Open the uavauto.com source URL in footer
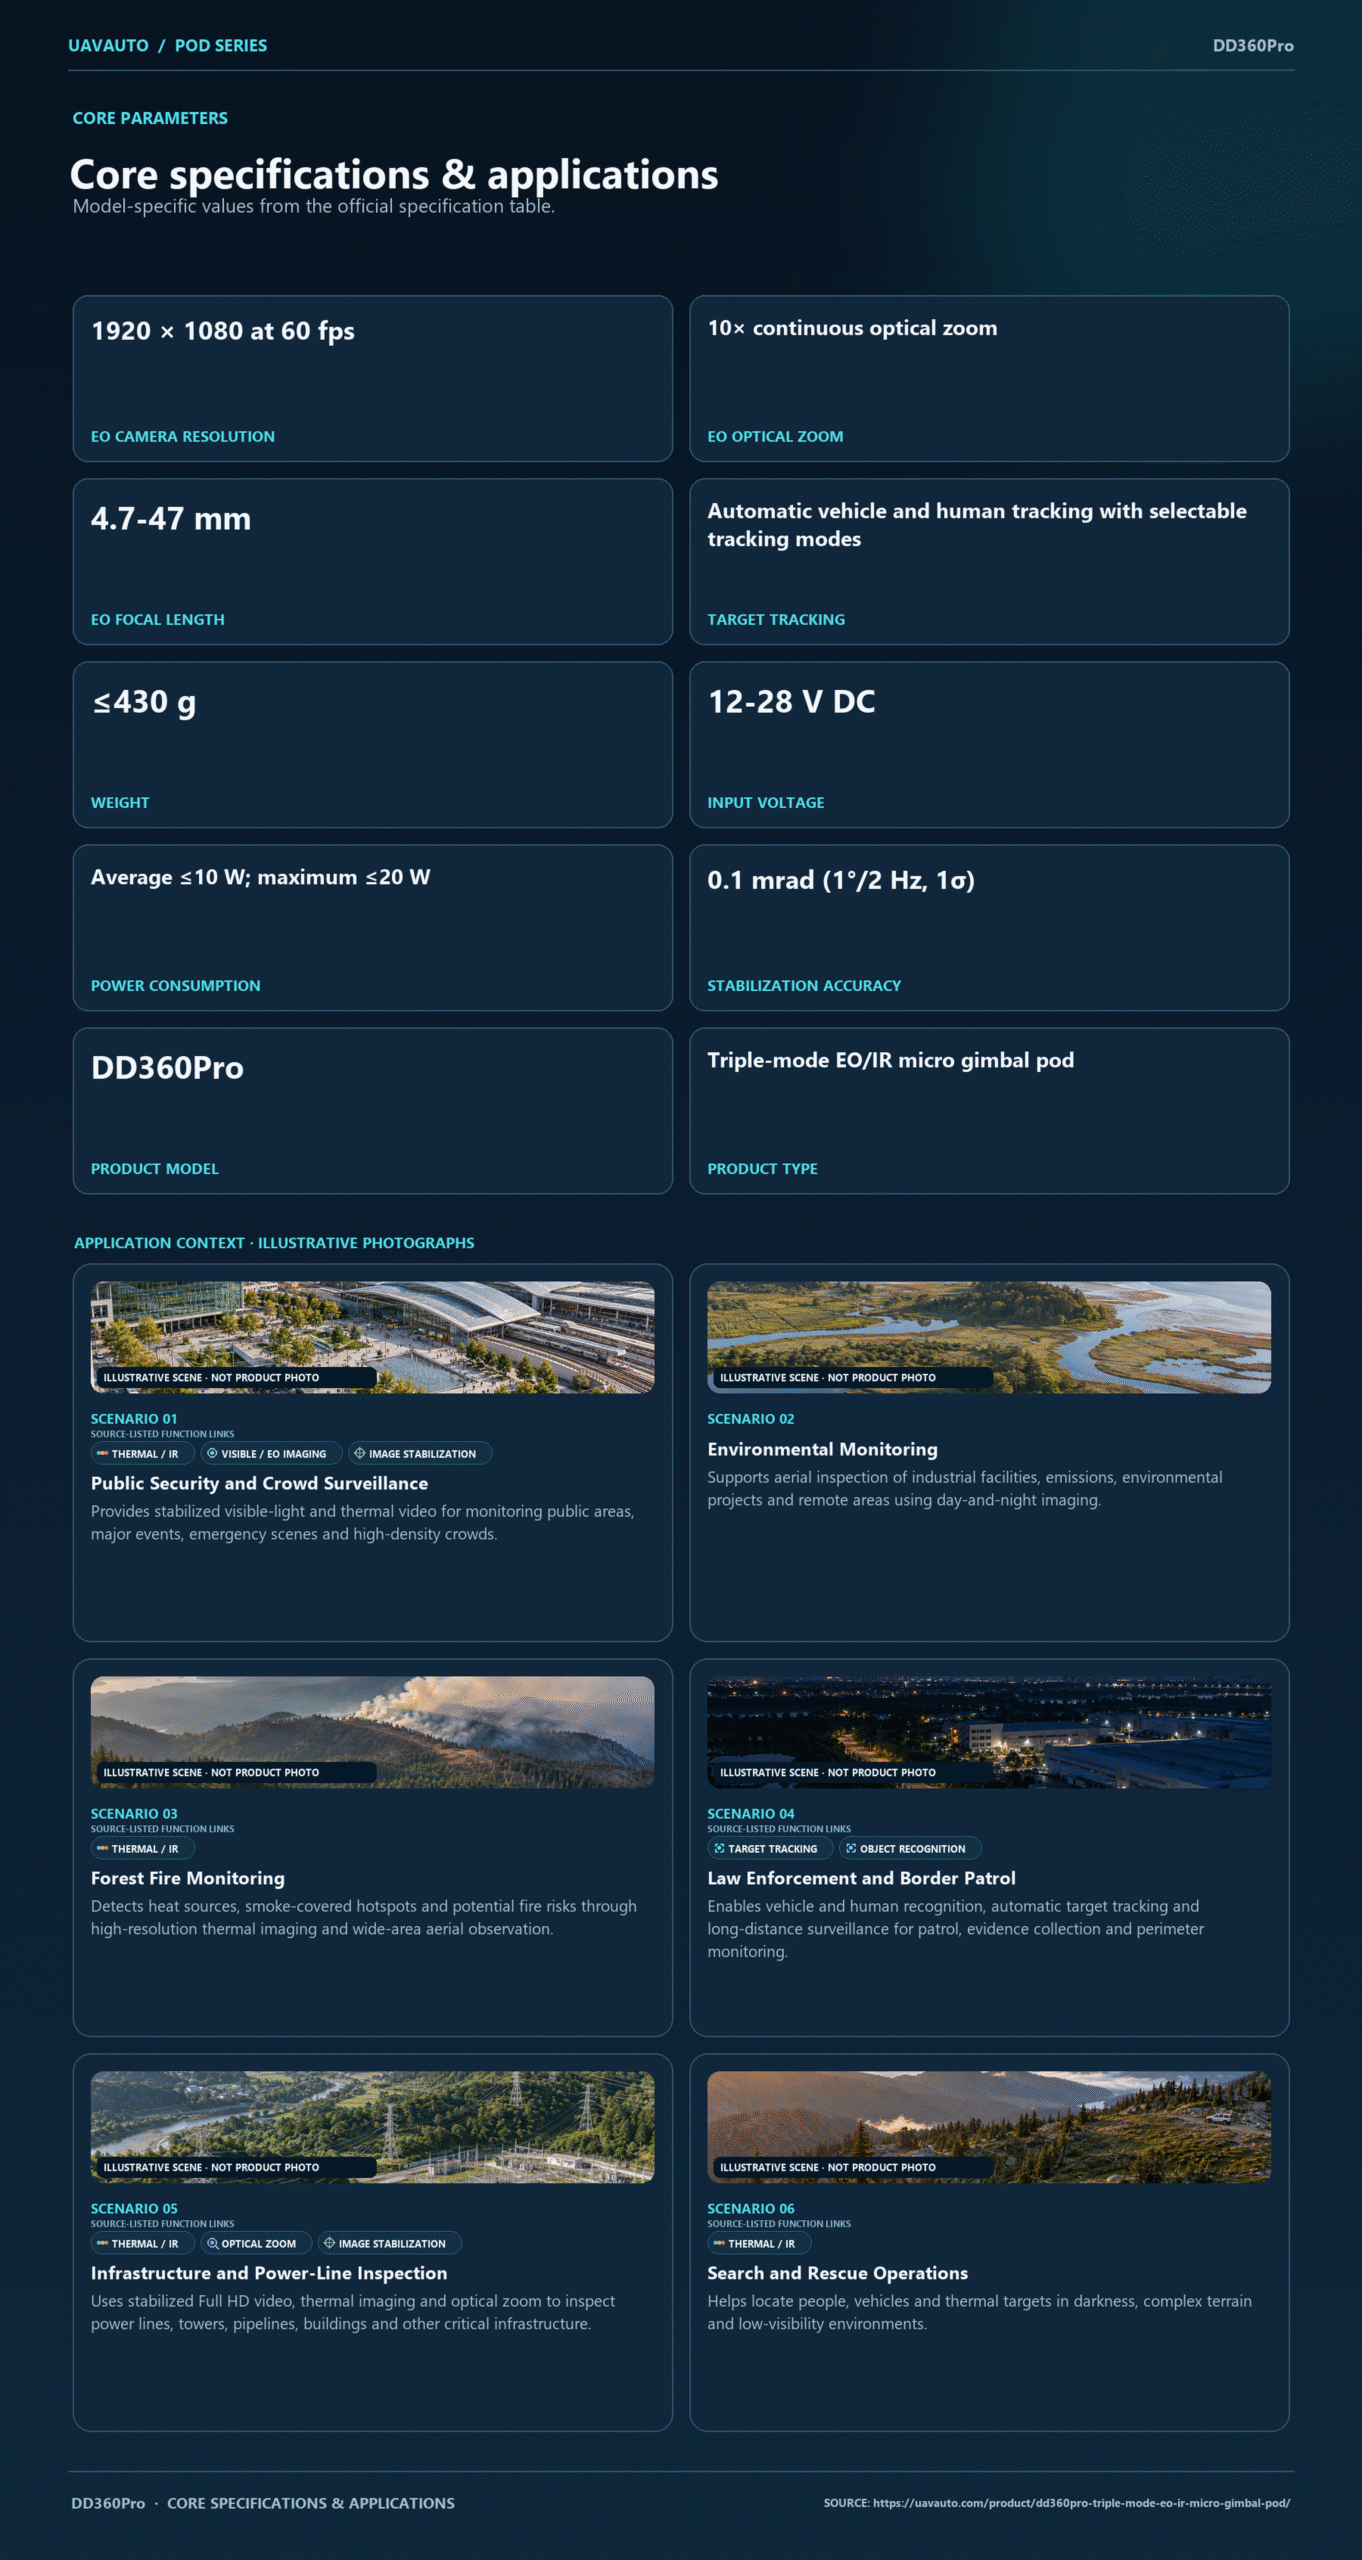Screen dimensions: 1362x2560 pyautogui.click(x=1081, y=2503)
